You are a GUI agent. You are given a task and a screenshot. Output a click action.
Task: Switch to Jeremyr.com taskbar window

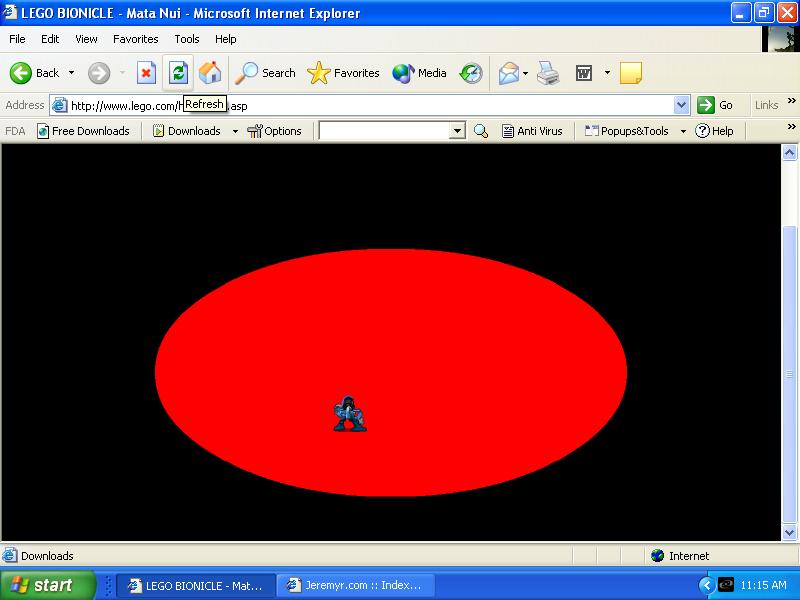356,585
